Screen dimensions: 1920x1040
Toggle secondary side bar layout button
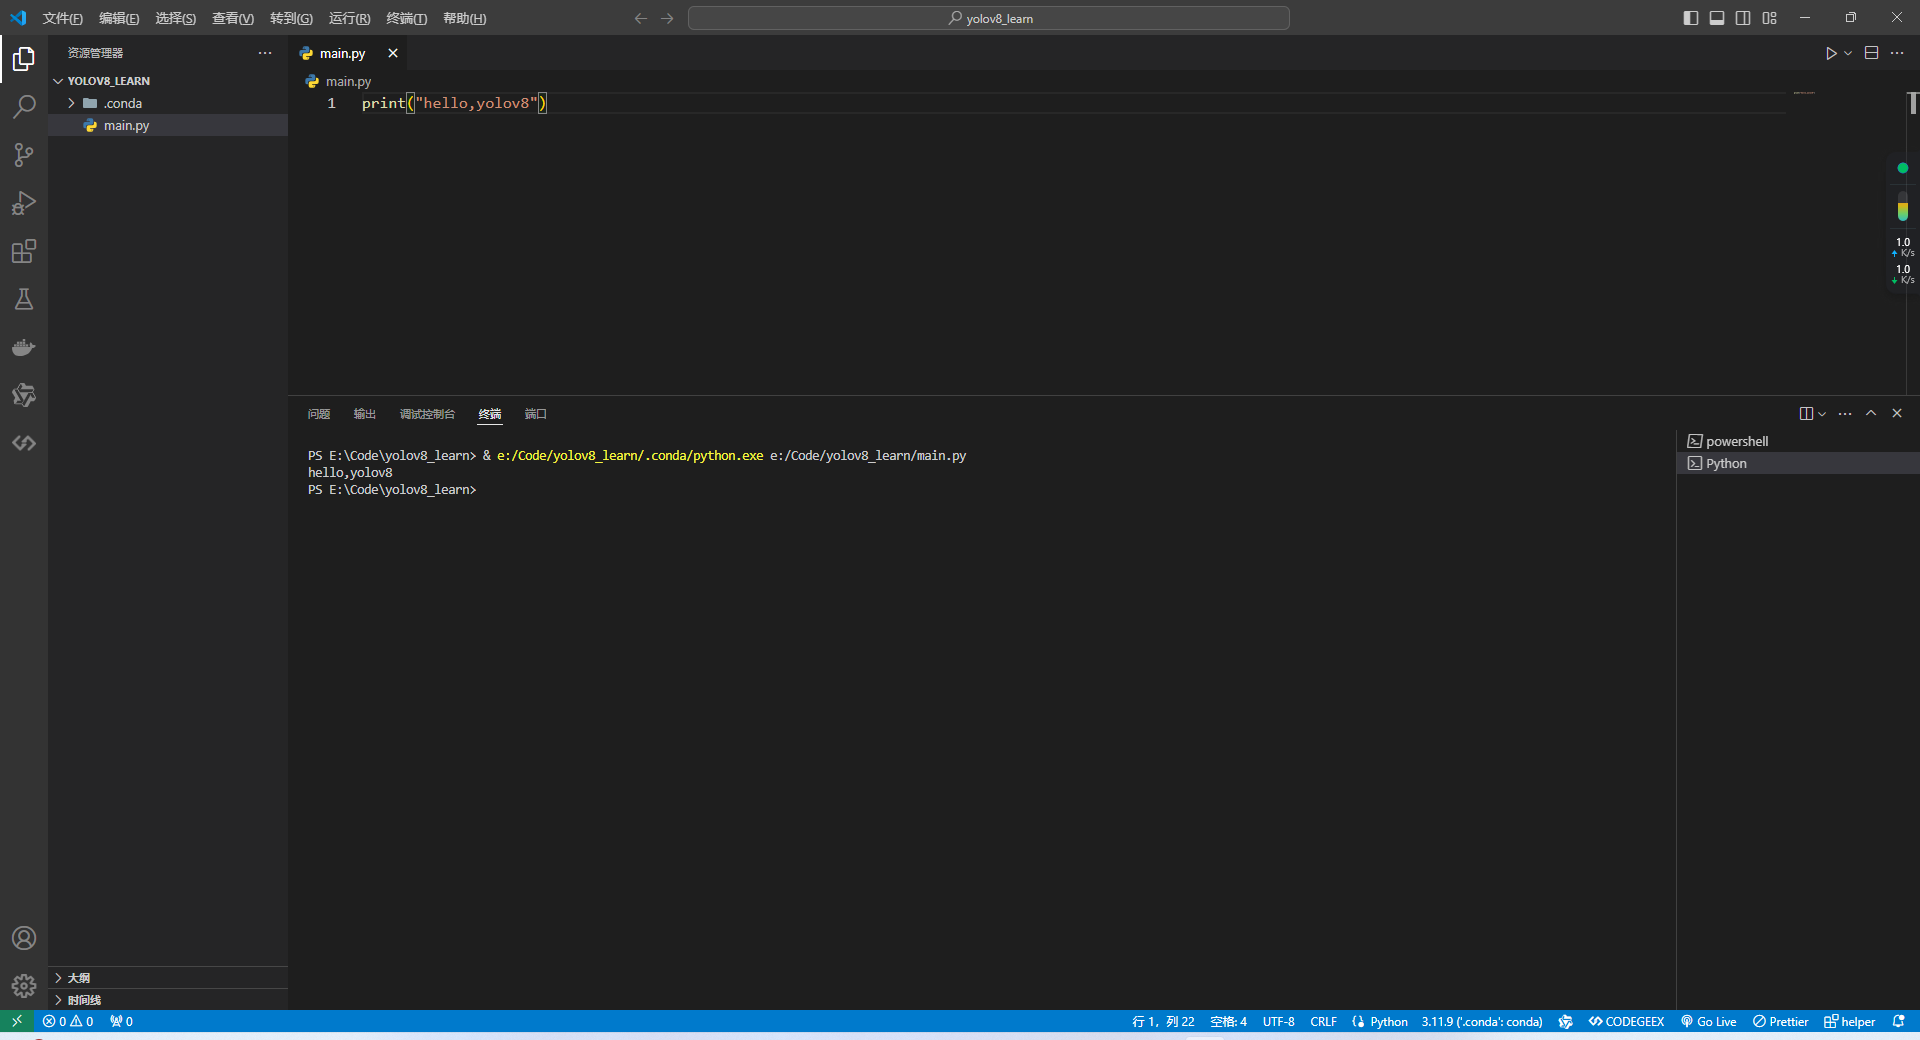(x=1743, y=18)
